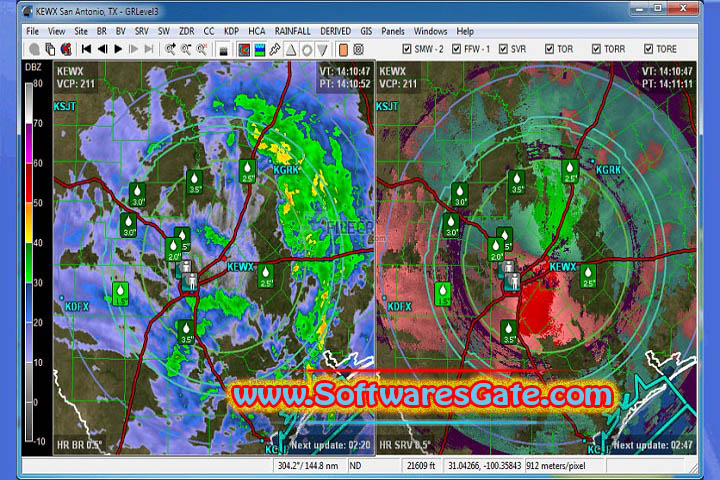720x480 pixels.
Task: Toggle the TORR checkbox
Action: 596,49
